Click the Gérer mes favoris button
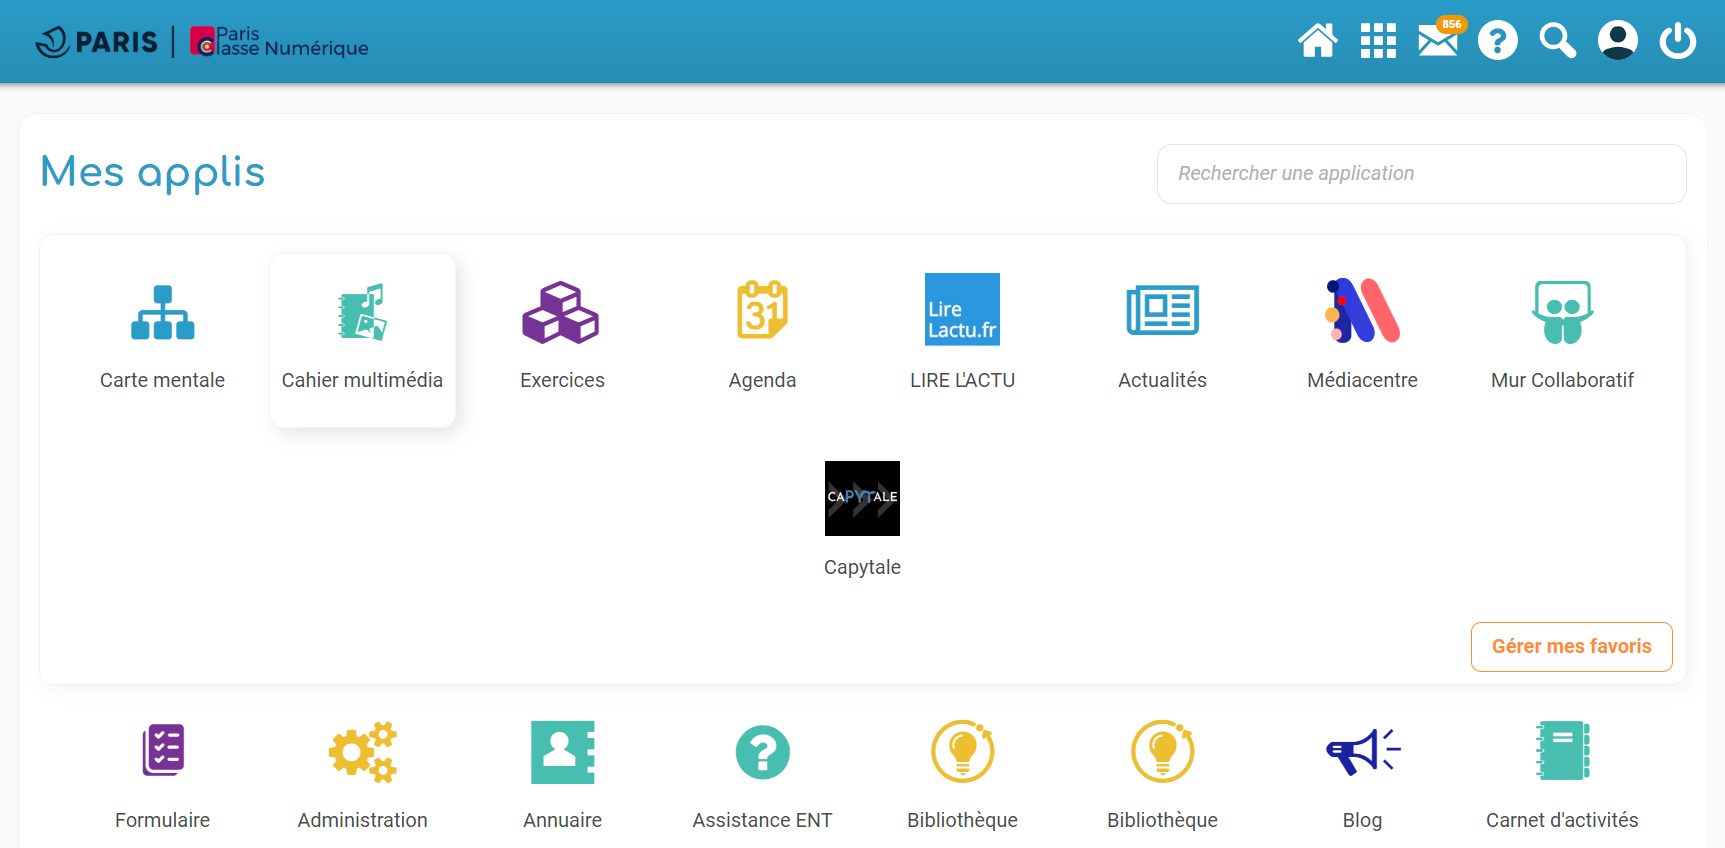 [1572, 647]
